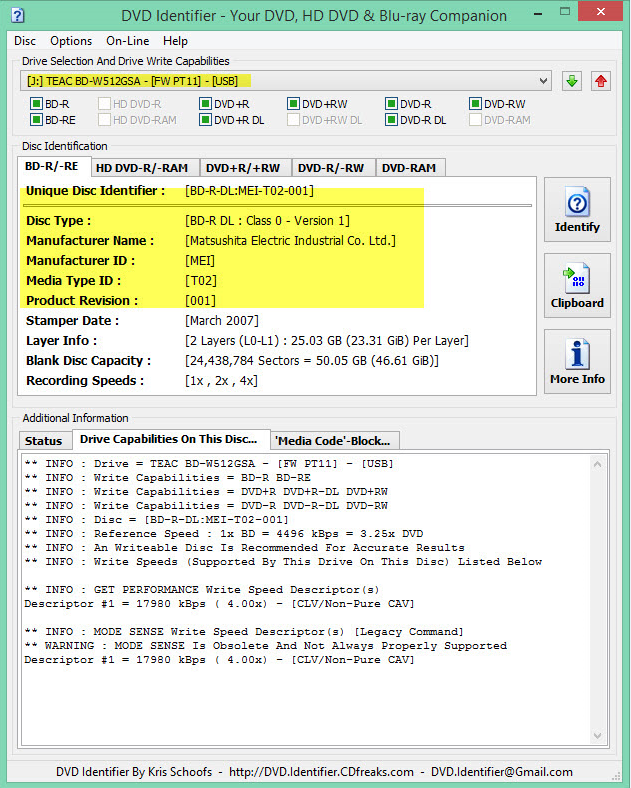The height and width of the screenshot is (788, 631).
Task: Switch to the HD DVD-R/-RAM tab
Action: pyautogui.click(x=142, y=168)
